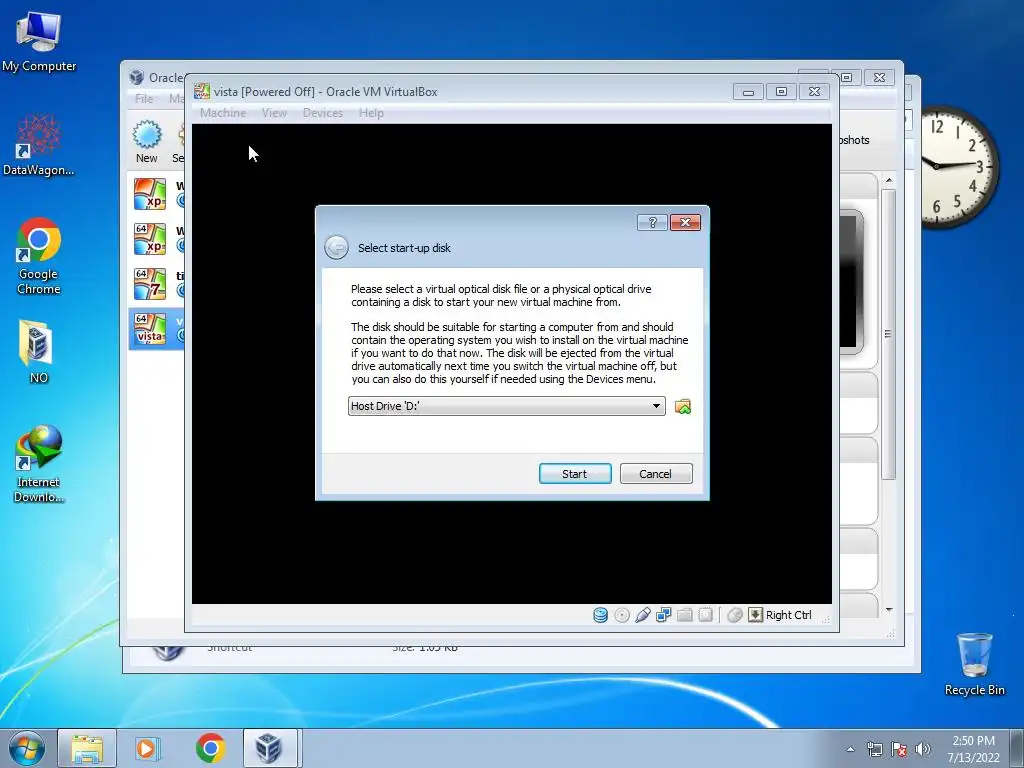The height and width of the screenshot is (768, 1024).
Task: Click the dialog help question mark button
Action: (x=652, y=223)
